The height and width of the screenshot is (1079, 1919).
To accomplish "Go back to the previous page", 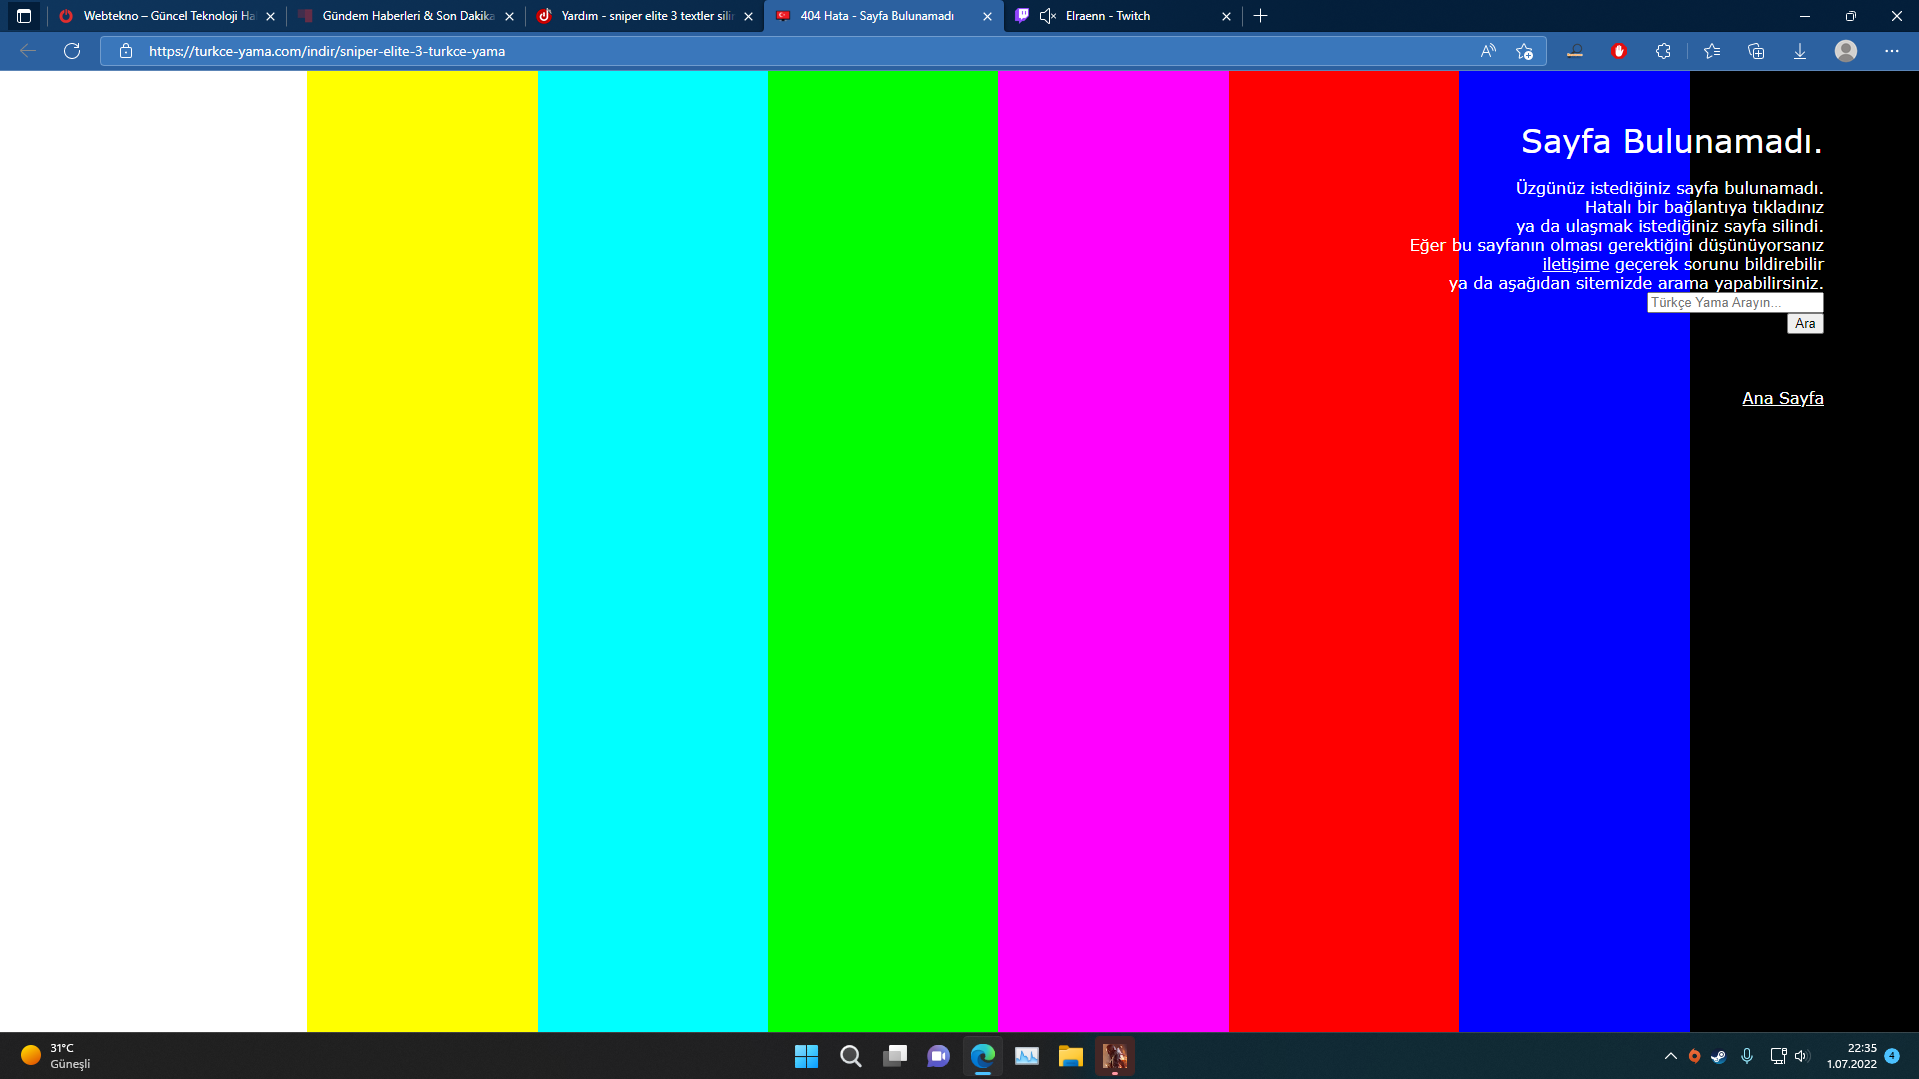I will click(28, 51).
